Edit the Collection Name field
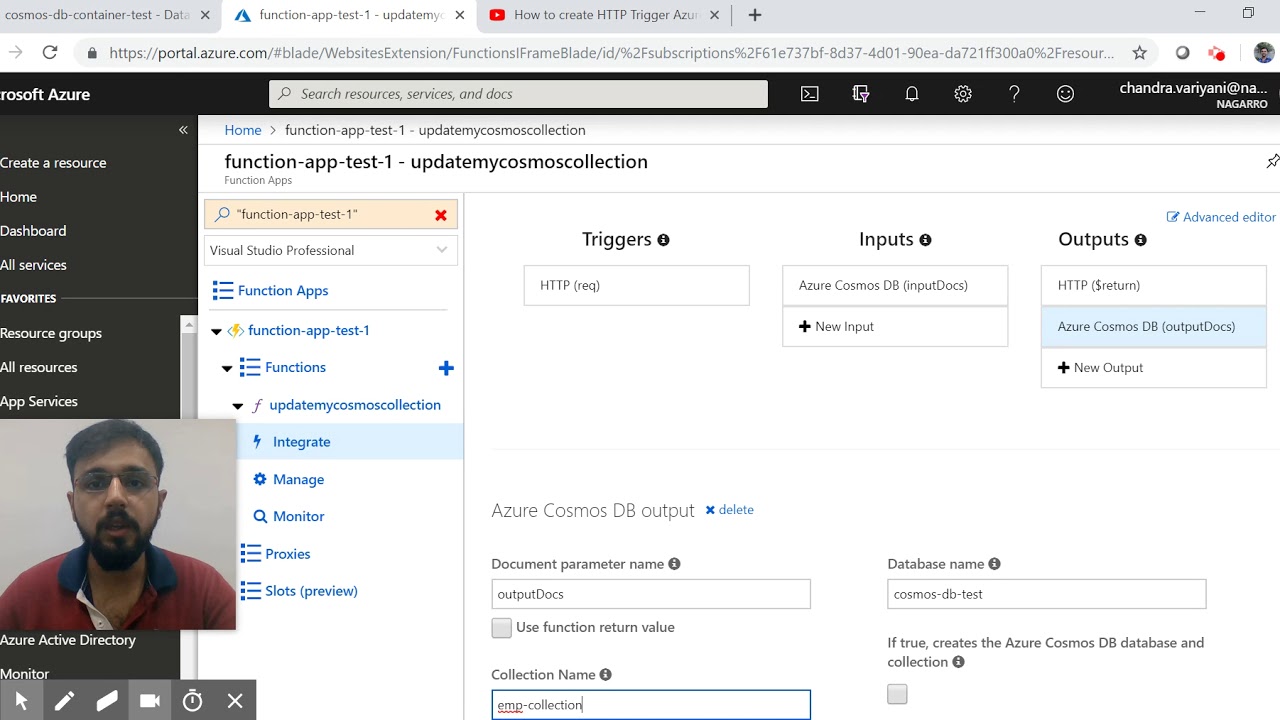Image resolution: width=1280 pixels, height=720 pixels. [651, 705]
